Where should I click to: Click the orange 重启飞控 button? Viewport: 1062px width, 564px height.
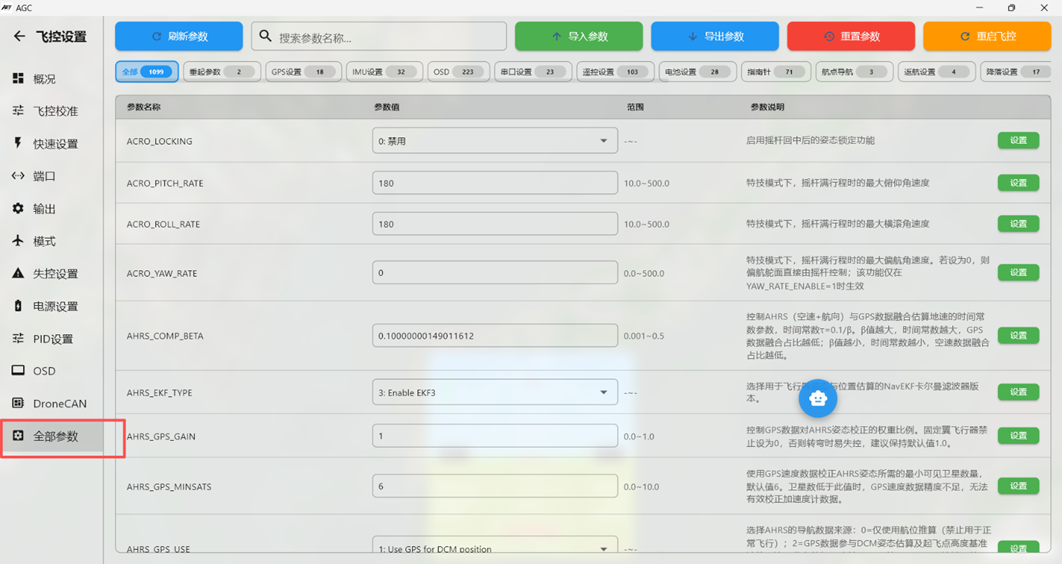[986, 37]
